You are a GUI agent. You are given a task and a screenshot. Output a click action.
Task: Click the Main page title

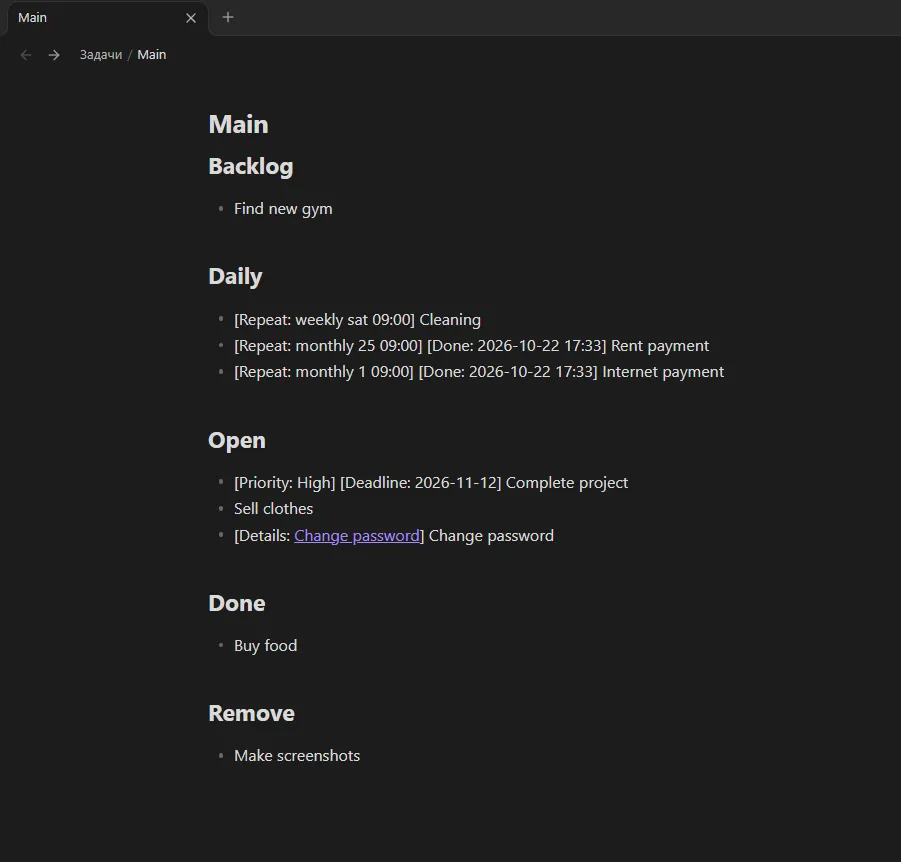pyautogui.click(x=238, y=125)
